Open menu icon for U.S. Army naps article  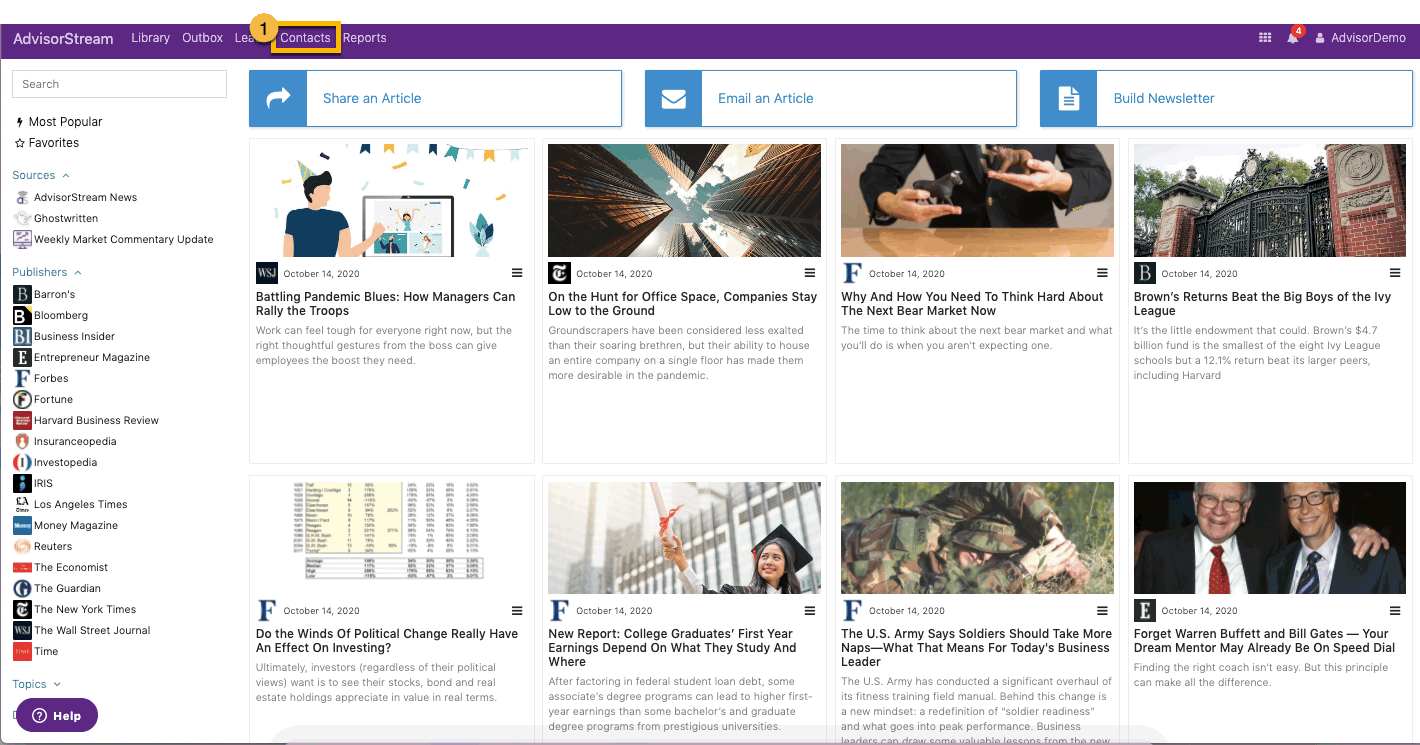[x=1102, y=610]
